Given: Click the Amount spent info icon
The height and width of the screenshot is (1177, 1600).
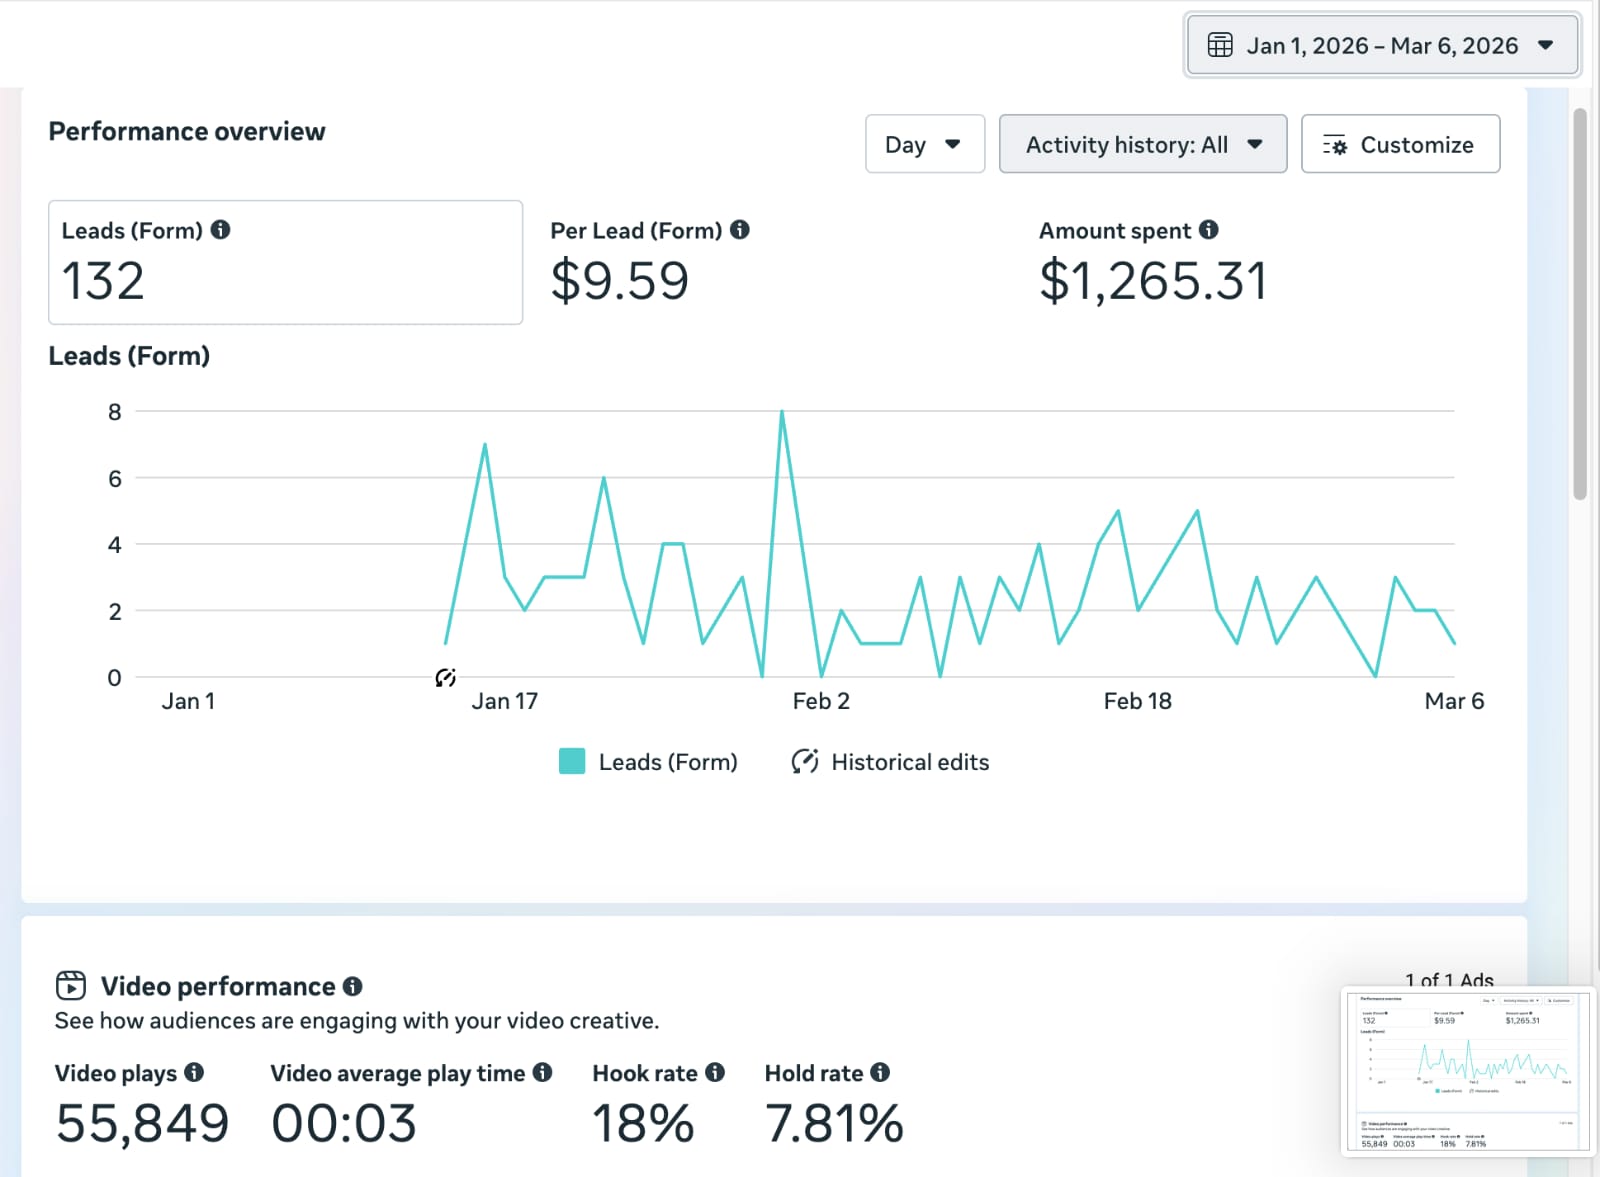Looking at the screenshot, I should point(1211,229).
